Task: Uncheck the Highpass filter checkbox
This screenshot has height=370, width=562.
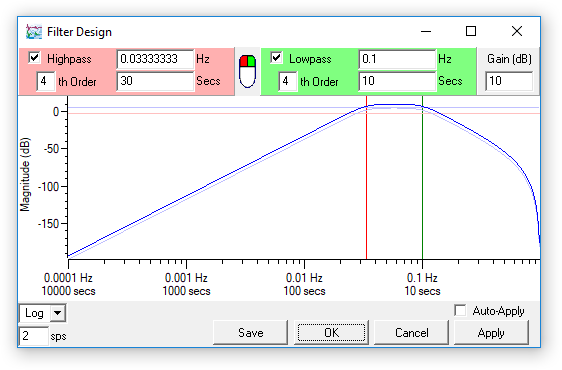Action: click(34, 58)
